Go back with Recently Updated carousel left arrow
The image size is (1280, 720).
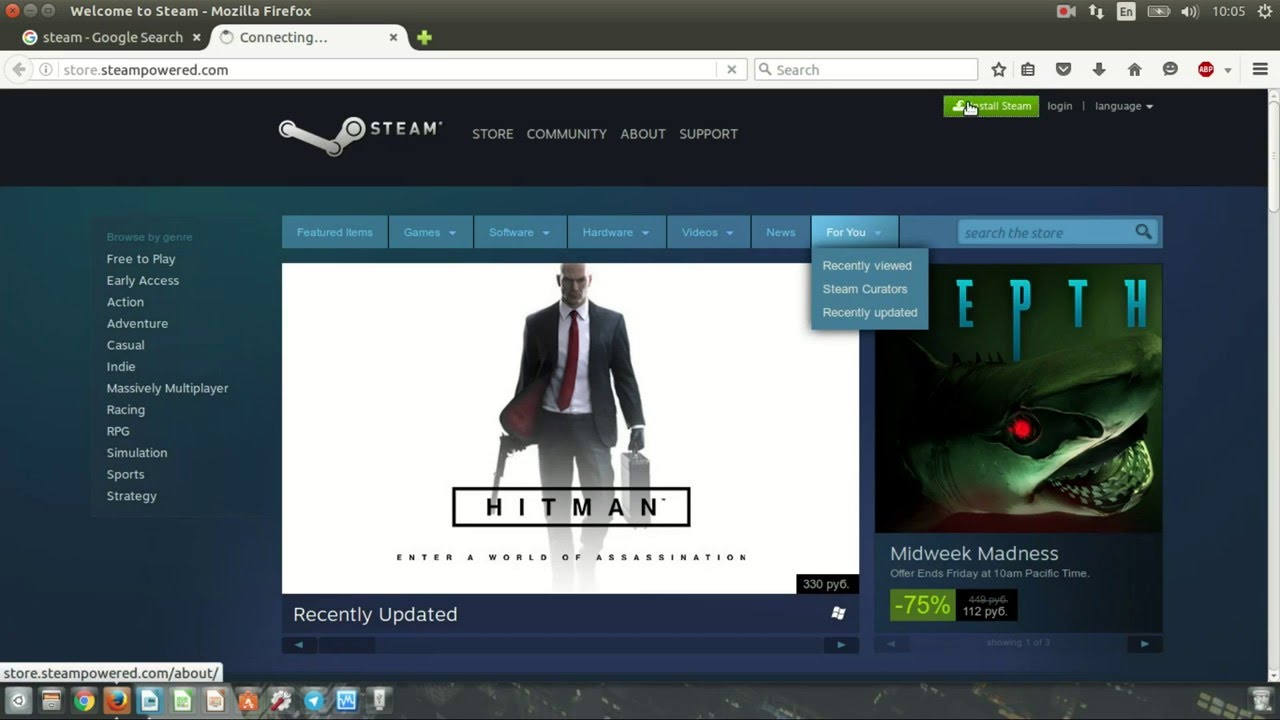tap(299, 645)
